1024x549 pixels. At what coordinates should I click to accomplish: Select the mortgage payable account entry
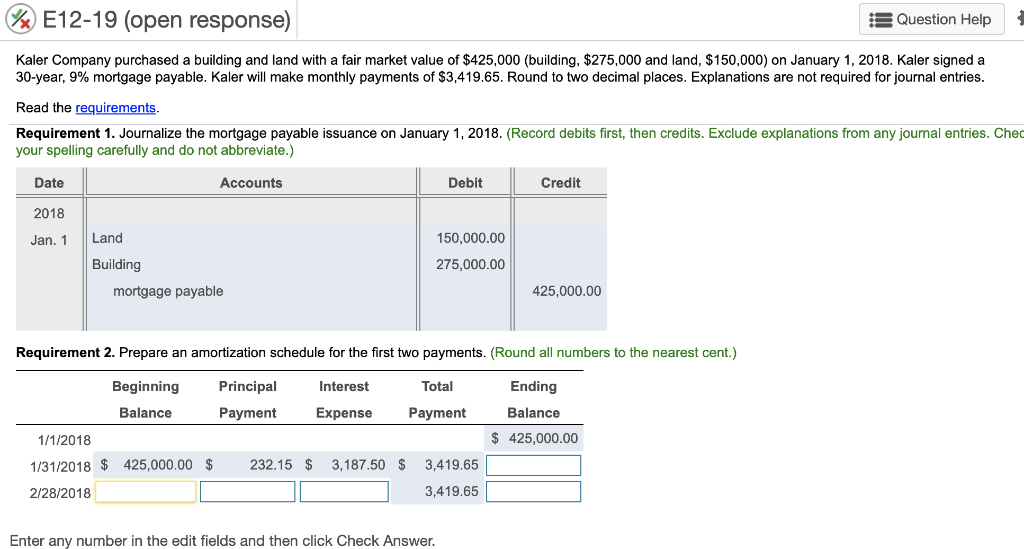click(168, 291)
